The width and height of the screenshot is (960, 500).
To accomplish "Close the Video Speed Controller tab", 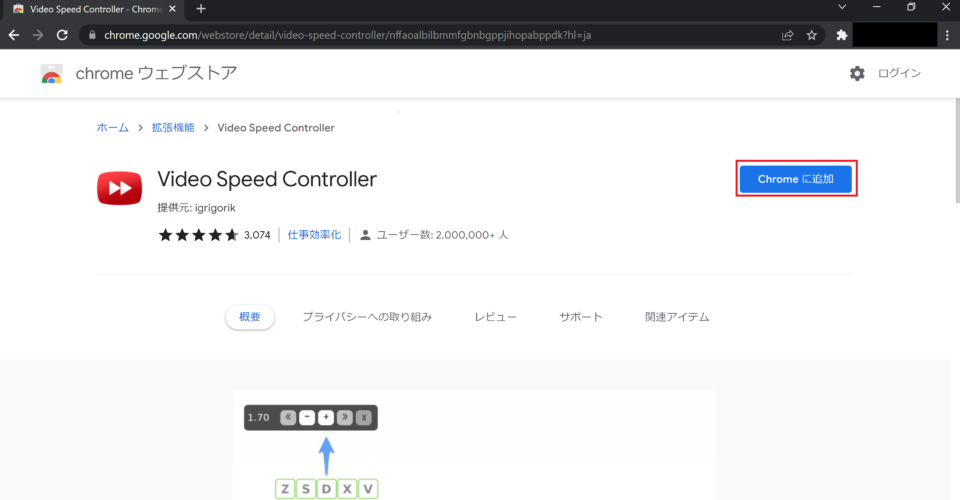I will click(172, 9).
